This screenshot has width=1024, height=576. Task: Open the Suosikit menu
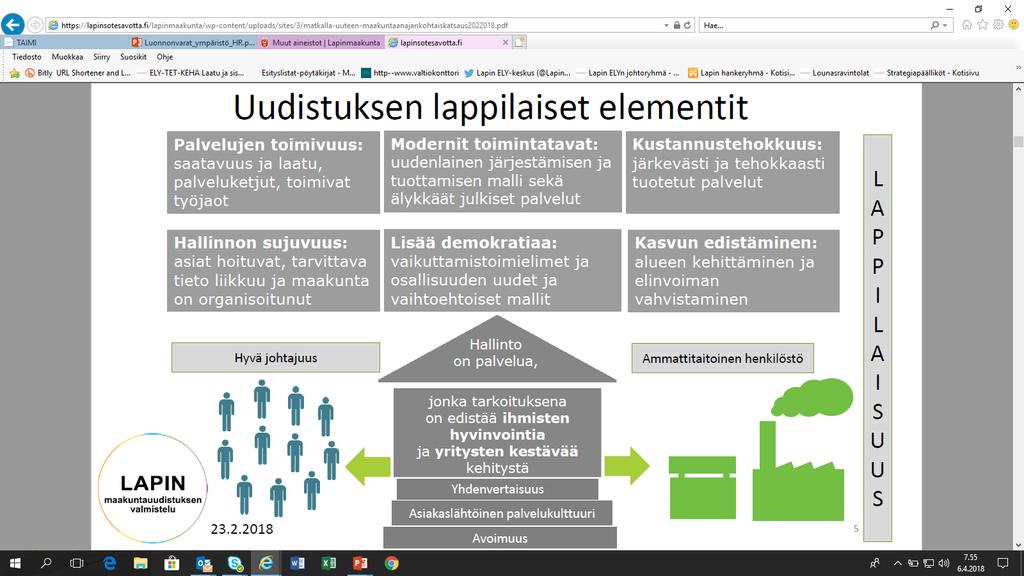click(x=133, y=57)
